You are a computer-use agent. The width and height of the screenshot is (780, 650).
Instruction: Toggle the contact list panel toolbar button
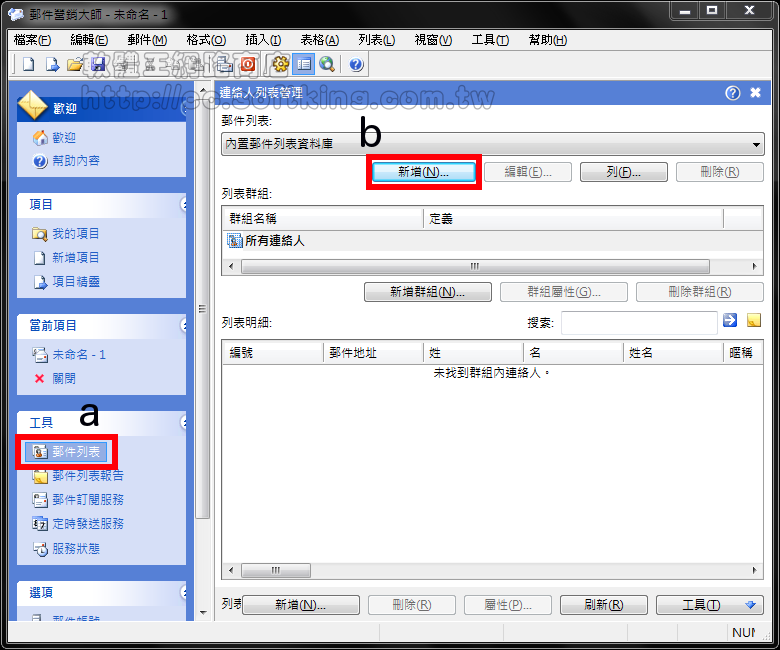303,65
